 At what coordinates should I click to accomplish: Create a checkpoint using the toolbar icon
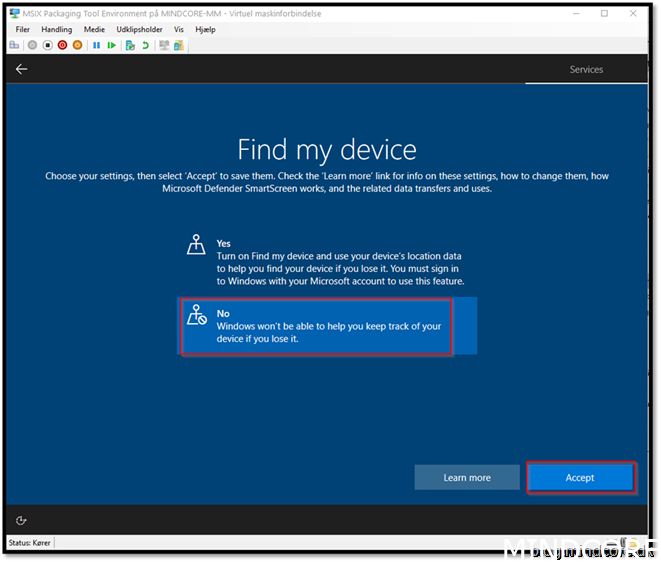130,45
